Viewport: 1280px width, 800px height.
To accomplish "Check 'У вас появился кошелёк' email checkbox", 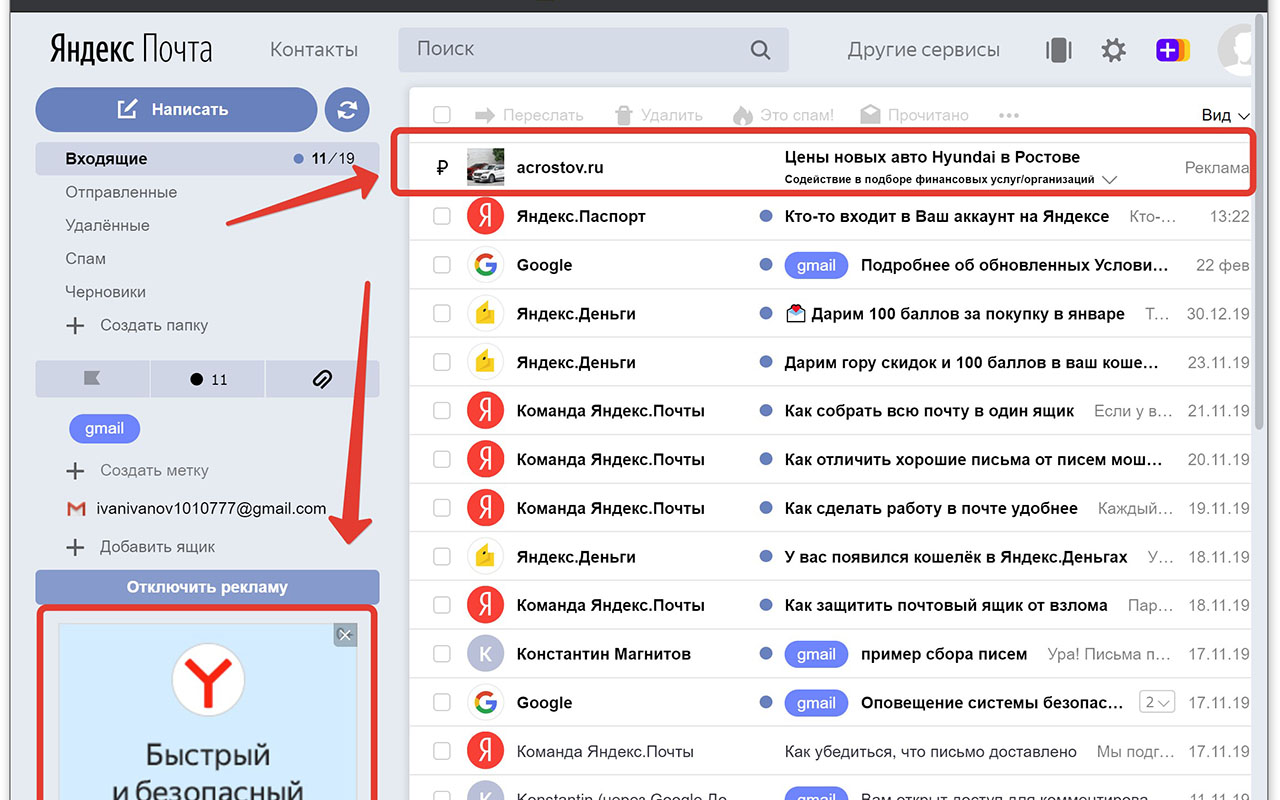I will [442, 557].
